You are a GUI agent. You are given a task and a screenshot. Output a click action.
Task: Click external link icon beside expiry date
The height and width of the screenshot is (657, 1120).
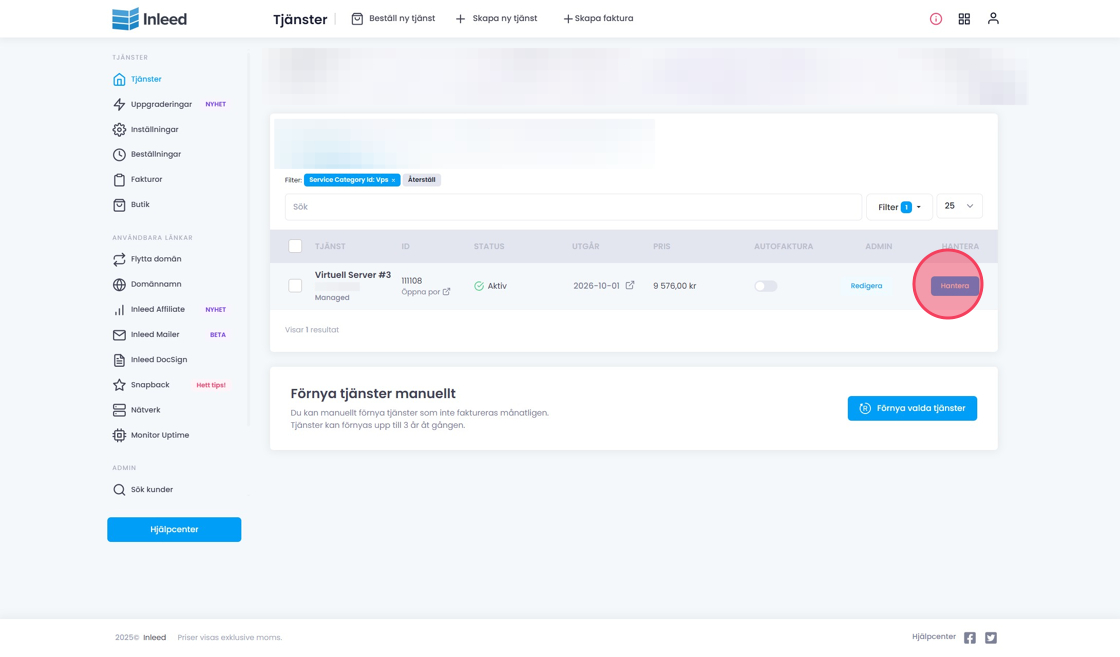(x=630, y=285)
